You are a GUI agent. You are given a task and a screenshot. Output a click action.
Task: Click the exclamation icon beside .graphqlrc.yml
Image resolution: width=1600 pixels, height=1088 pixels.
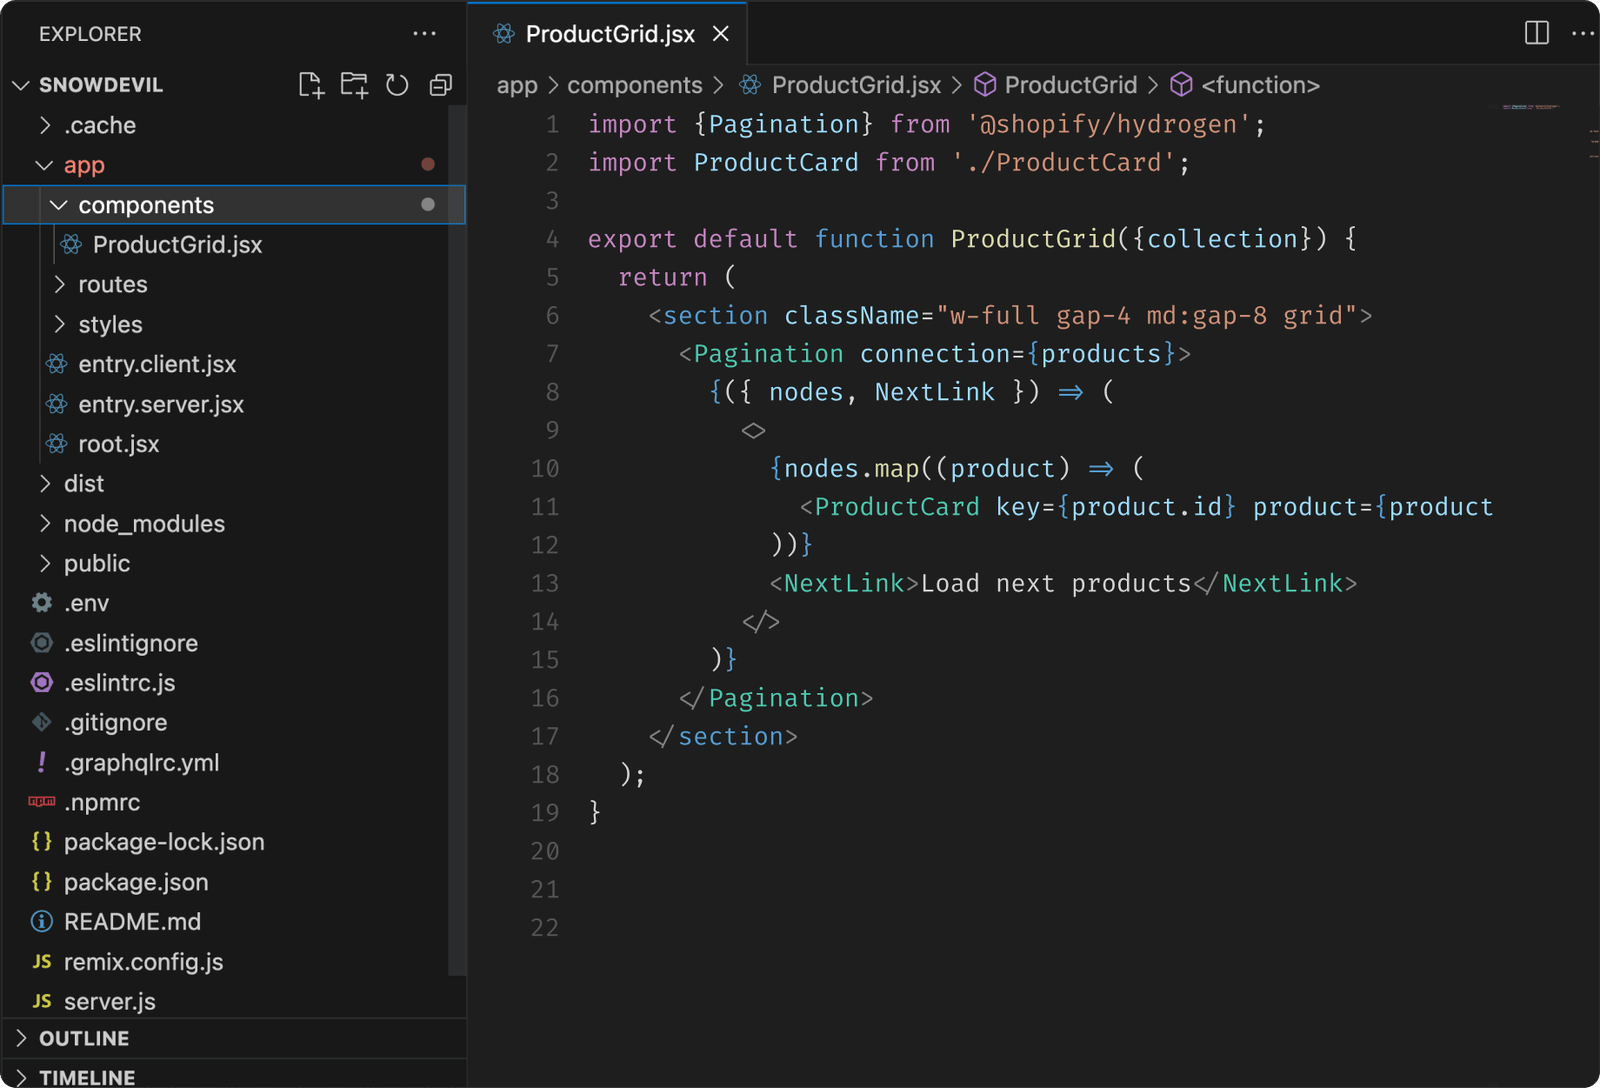[x=42, y=762]
